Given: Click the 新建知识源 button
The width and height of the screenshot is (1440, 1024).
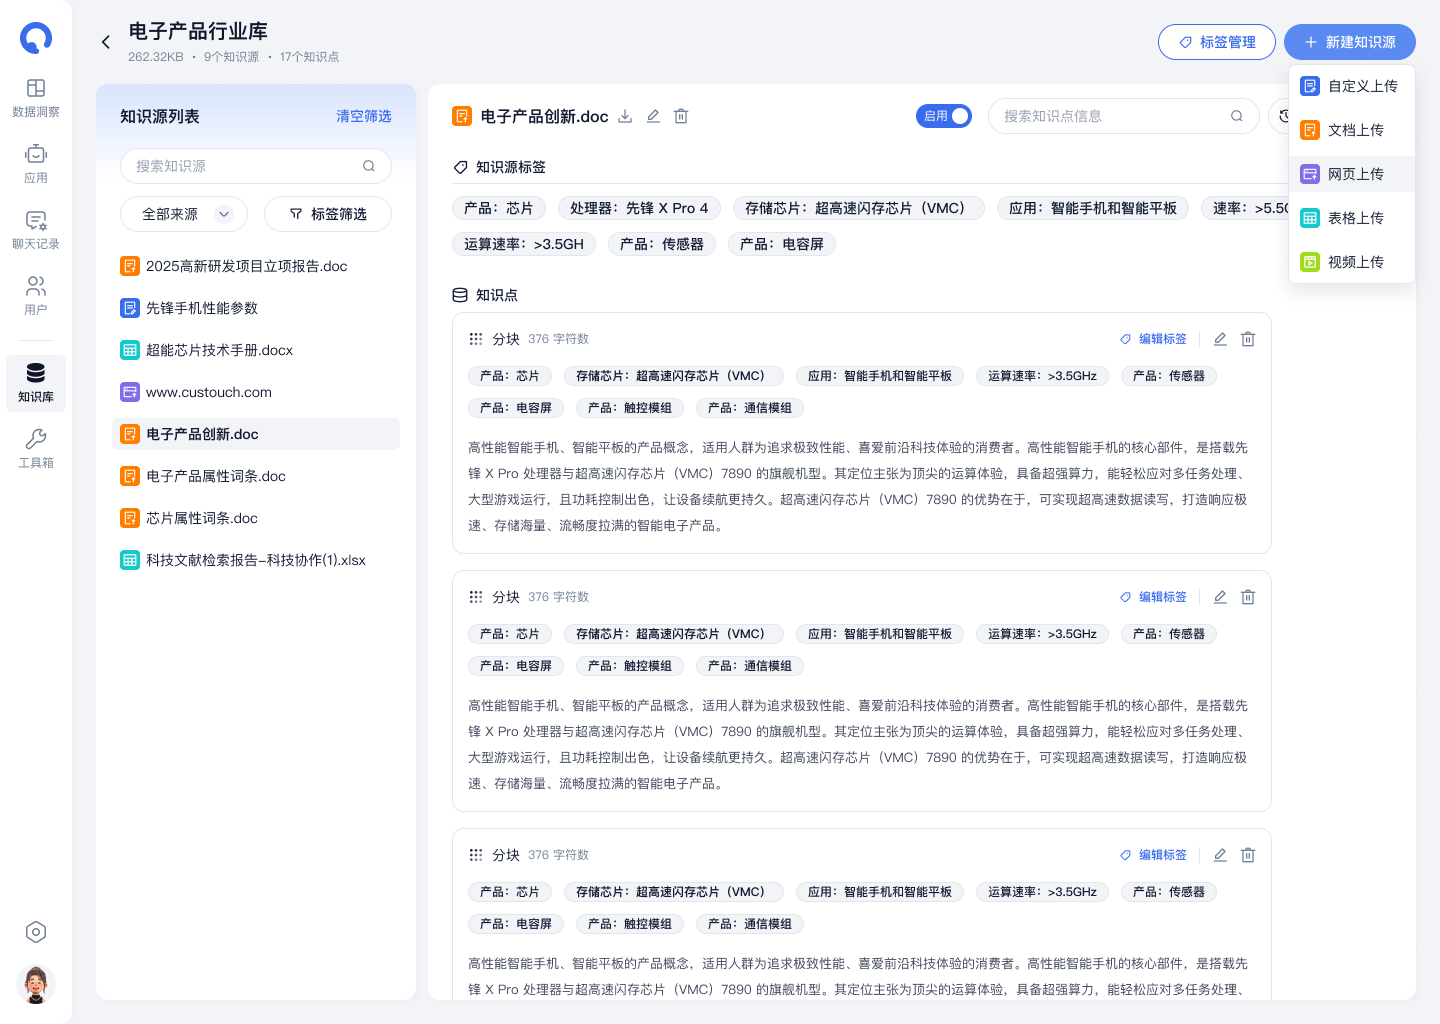Looking at the screenshot, I should coord(1349,42).
